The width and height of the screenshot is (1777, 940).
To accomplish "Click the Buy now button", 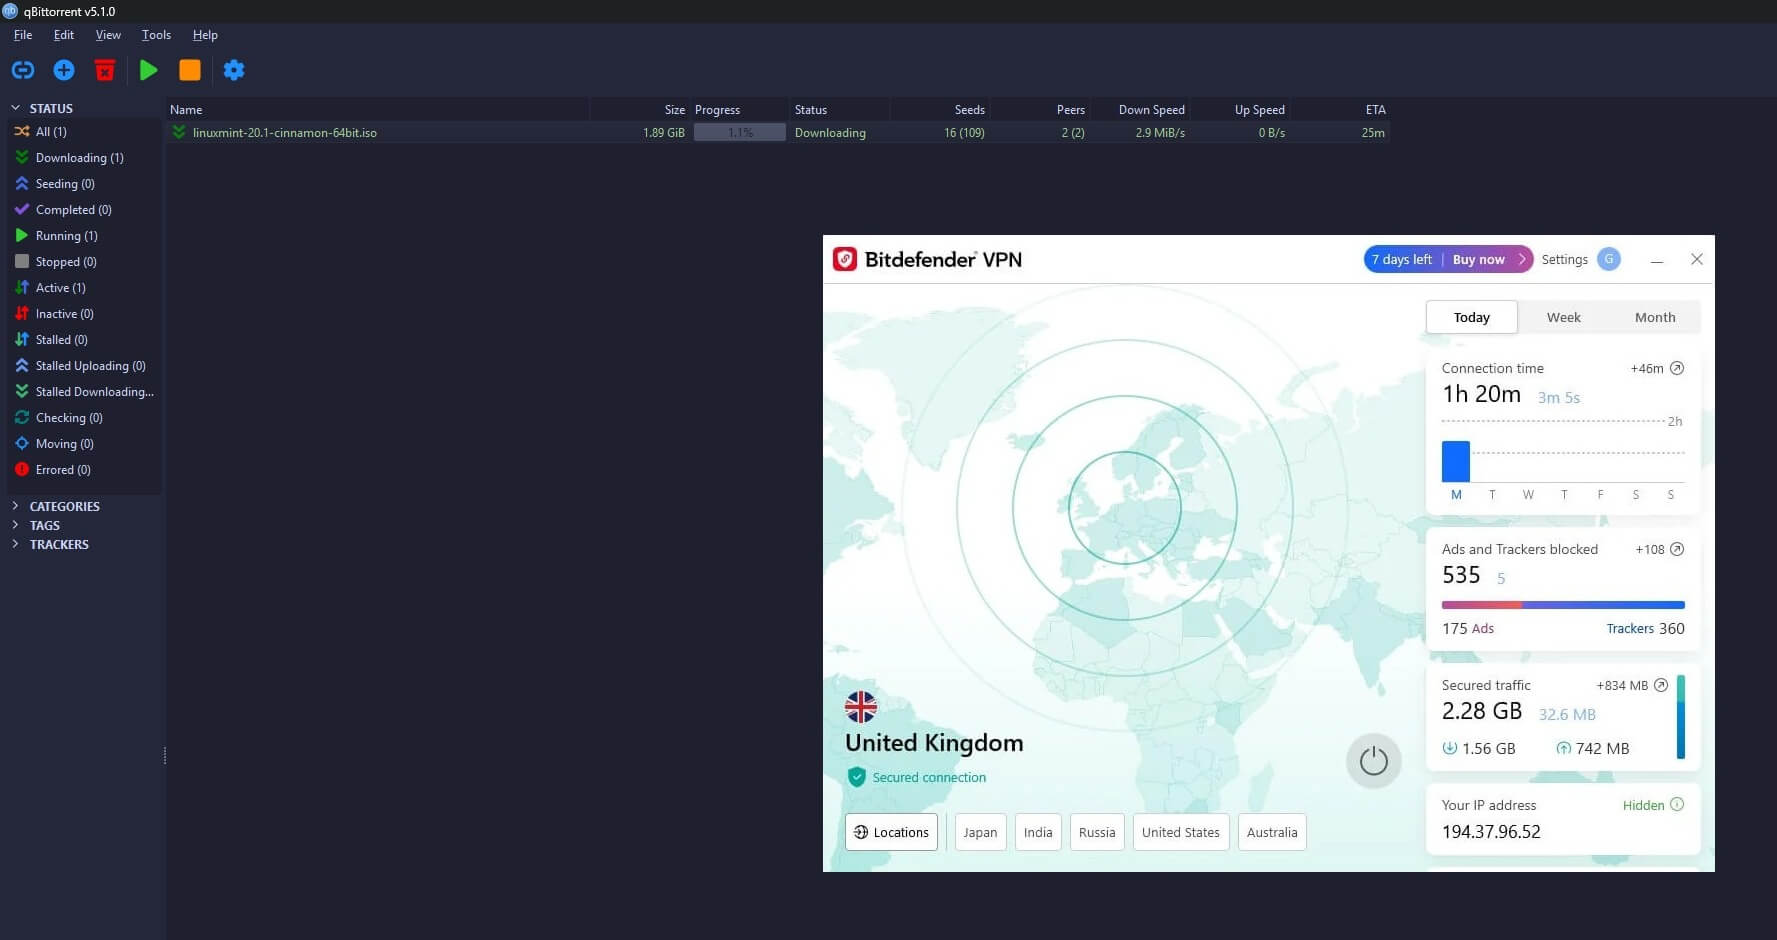I will pyautogui.click(x=1478, y=259).
